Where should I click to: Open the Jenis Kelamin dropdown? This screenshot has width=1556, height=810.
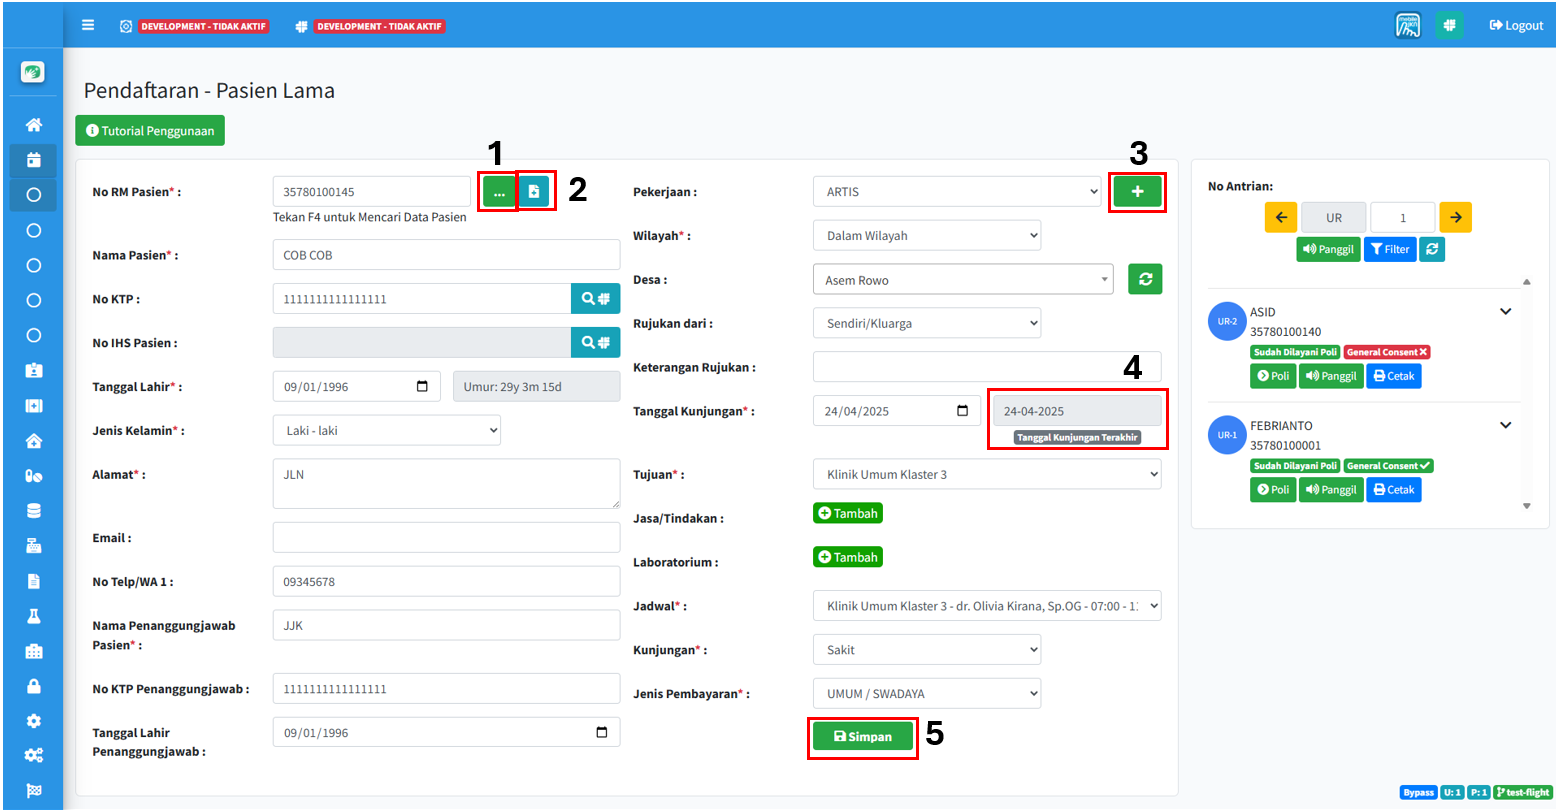coord(386,430)
